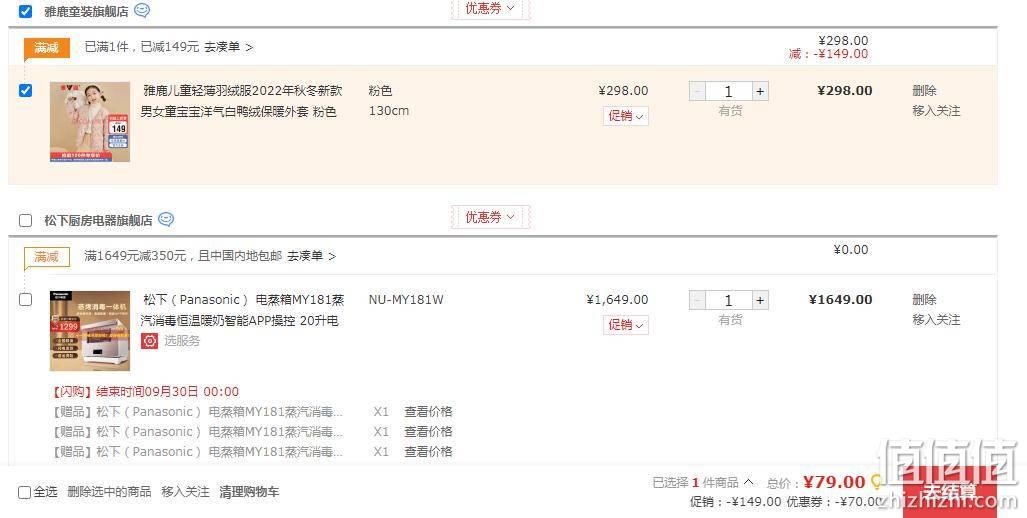Click 去凑单 link in 已减149元 row
This screenshot has height=518, width=1027.
pos(228,47)
